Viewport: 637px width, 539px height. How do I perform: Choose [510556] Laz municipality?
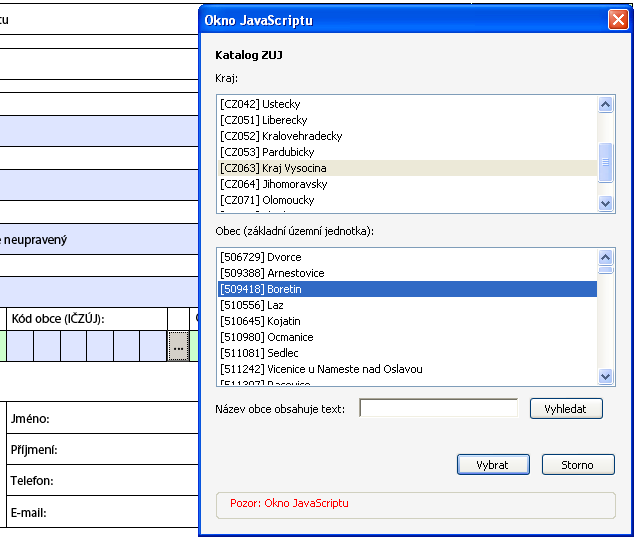pos(407,305)
